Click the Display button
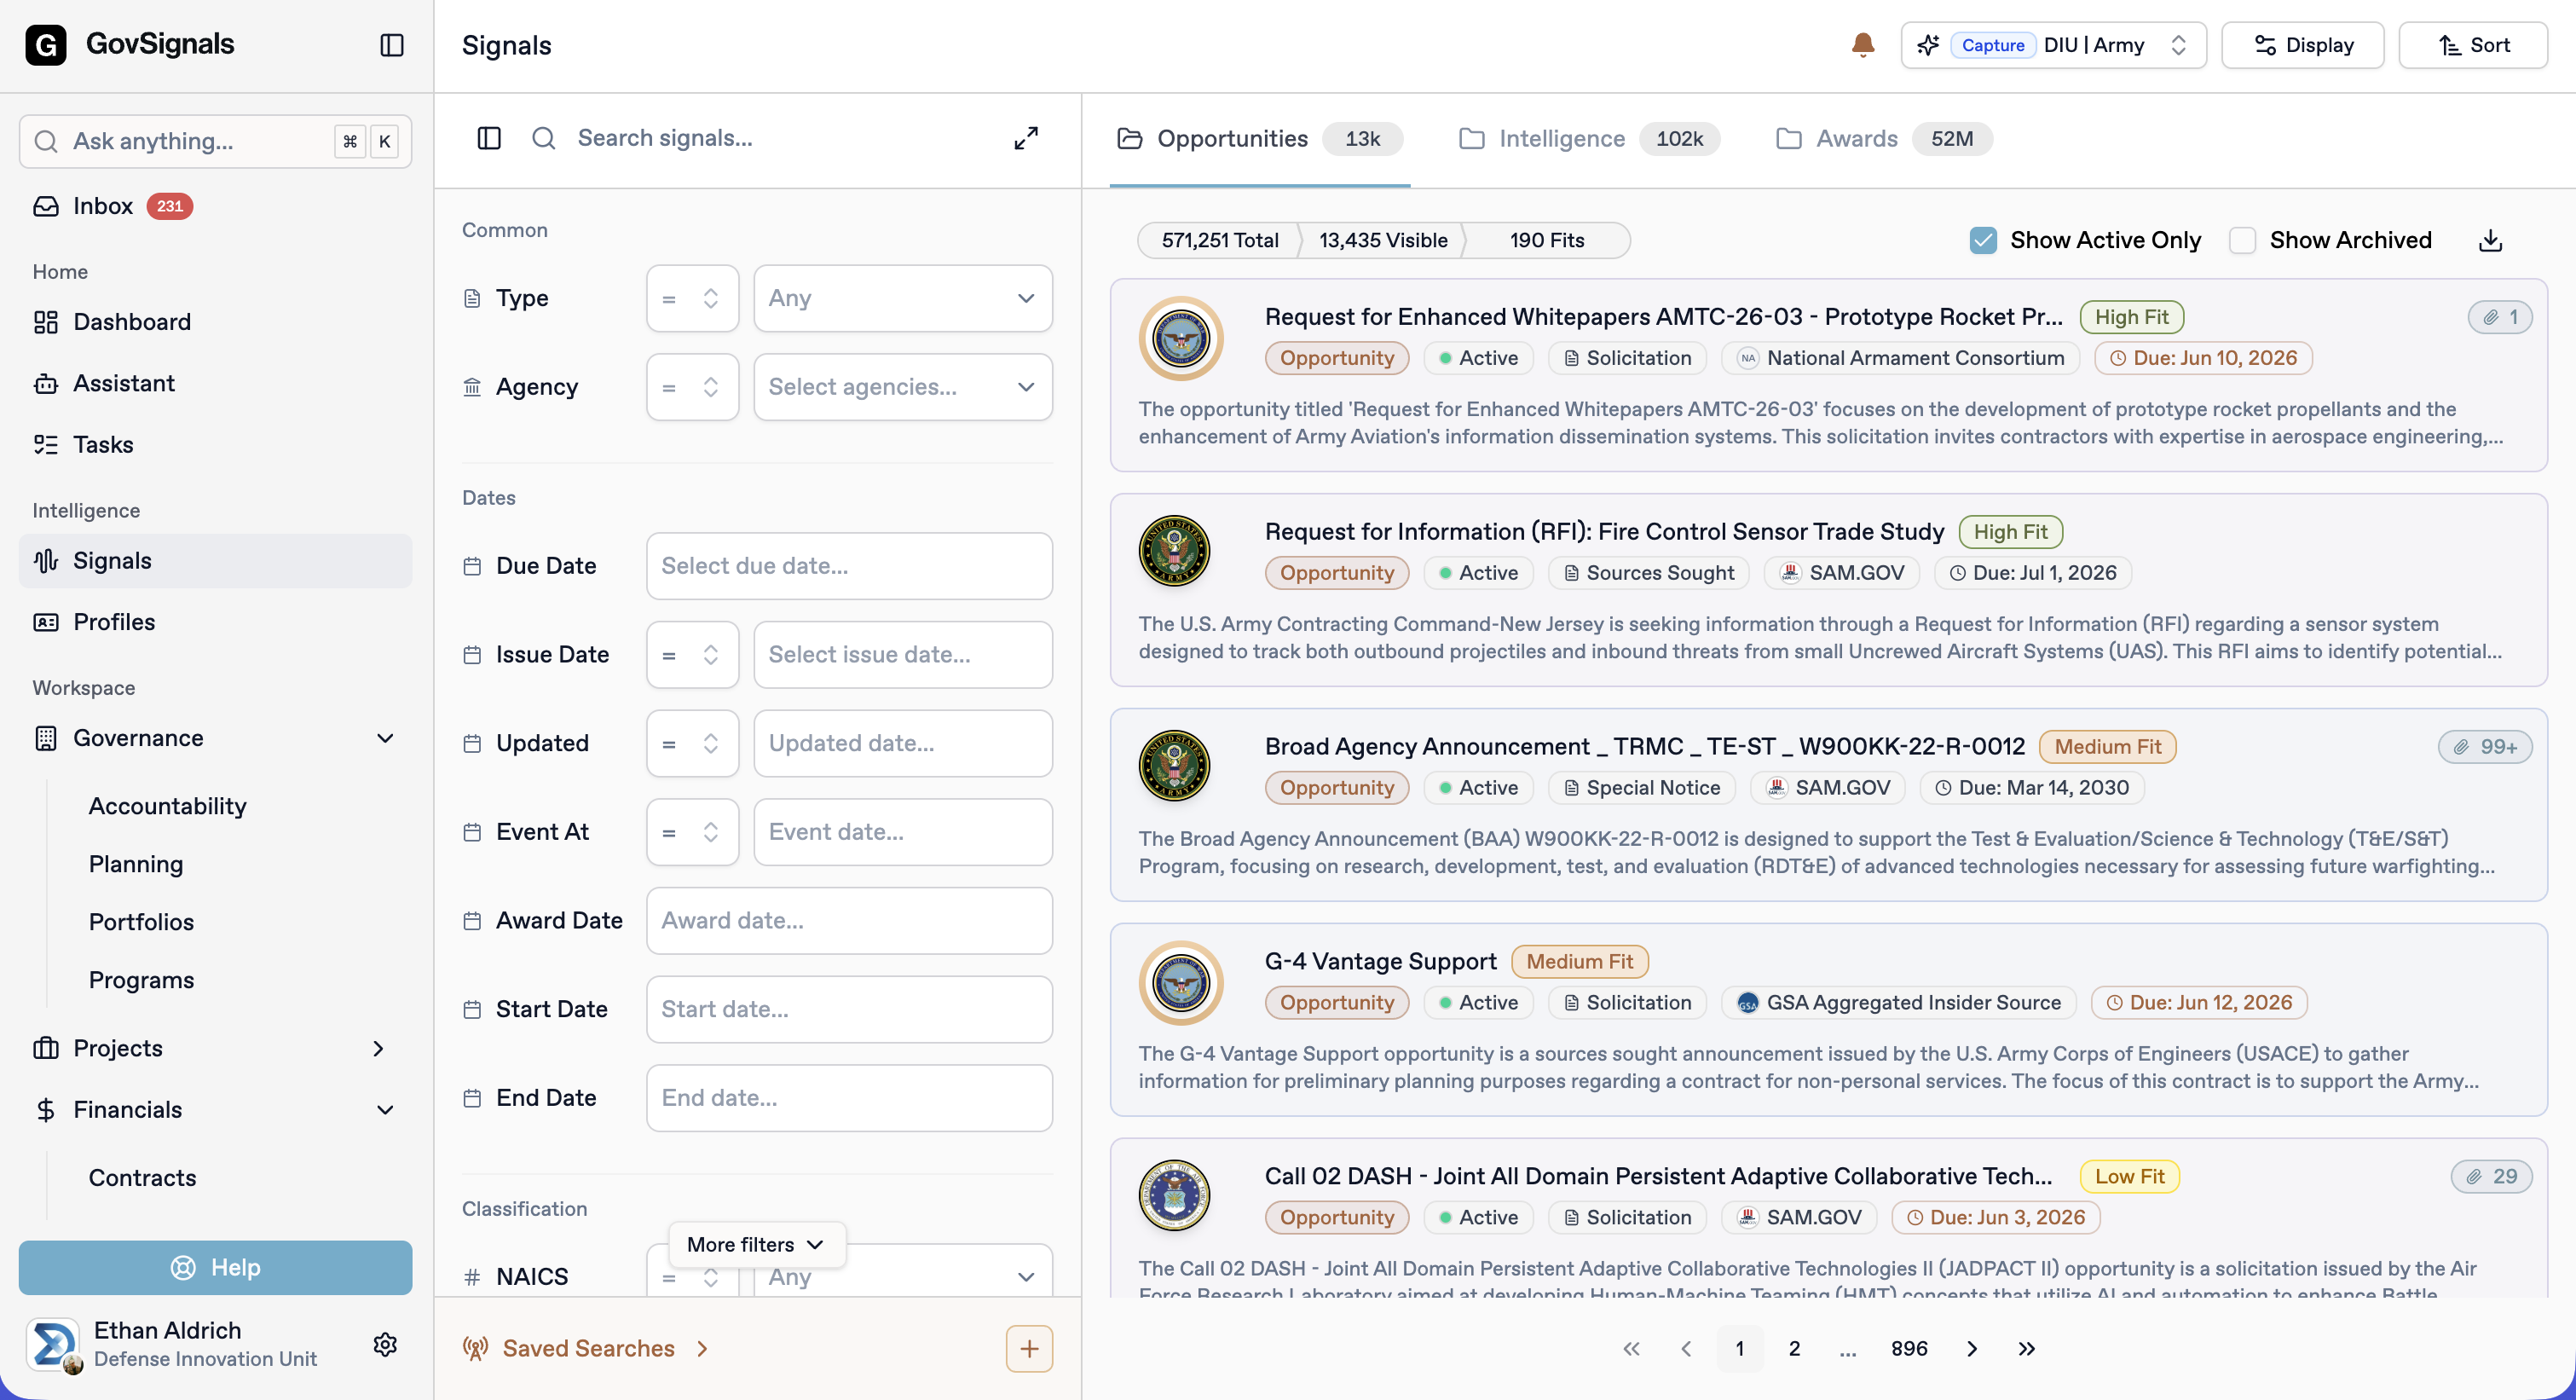 [x=2302, y=45]
